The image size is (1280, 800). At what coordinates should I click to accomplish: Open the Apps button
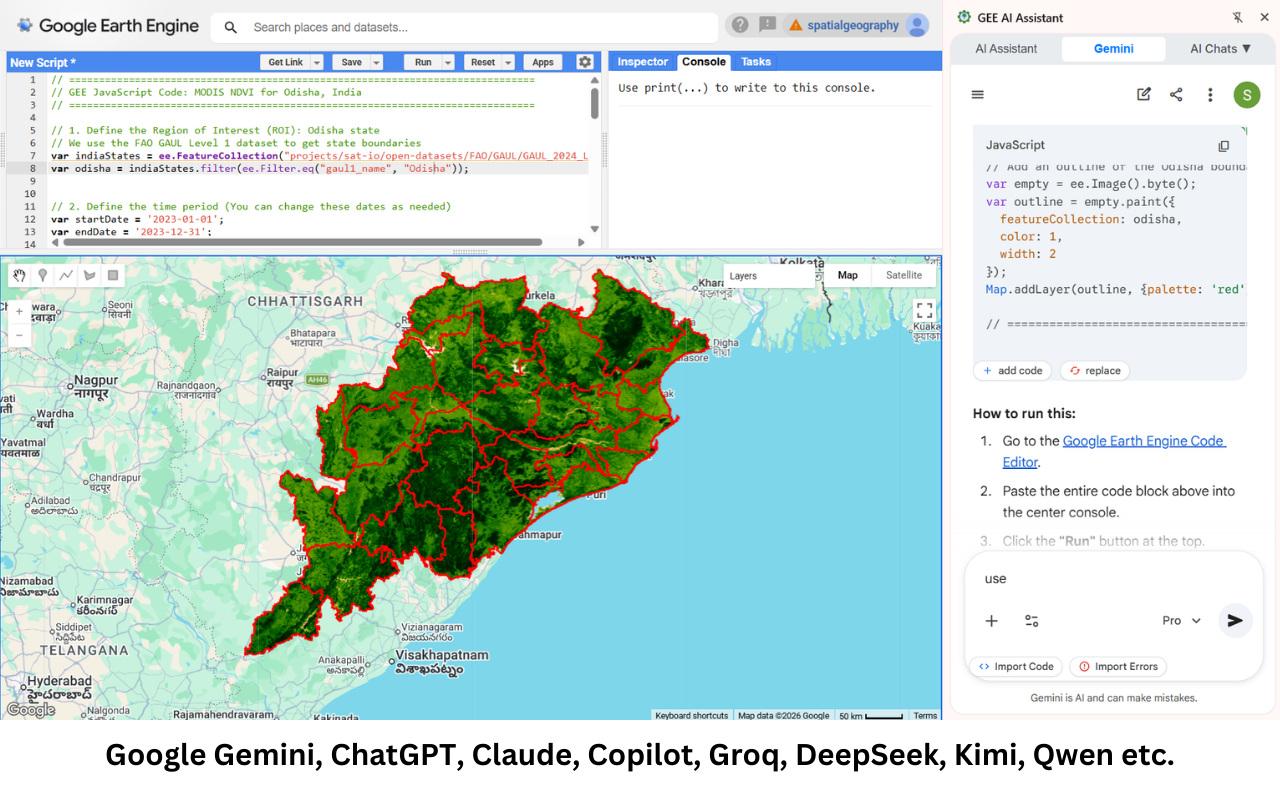tap(544, 62)
